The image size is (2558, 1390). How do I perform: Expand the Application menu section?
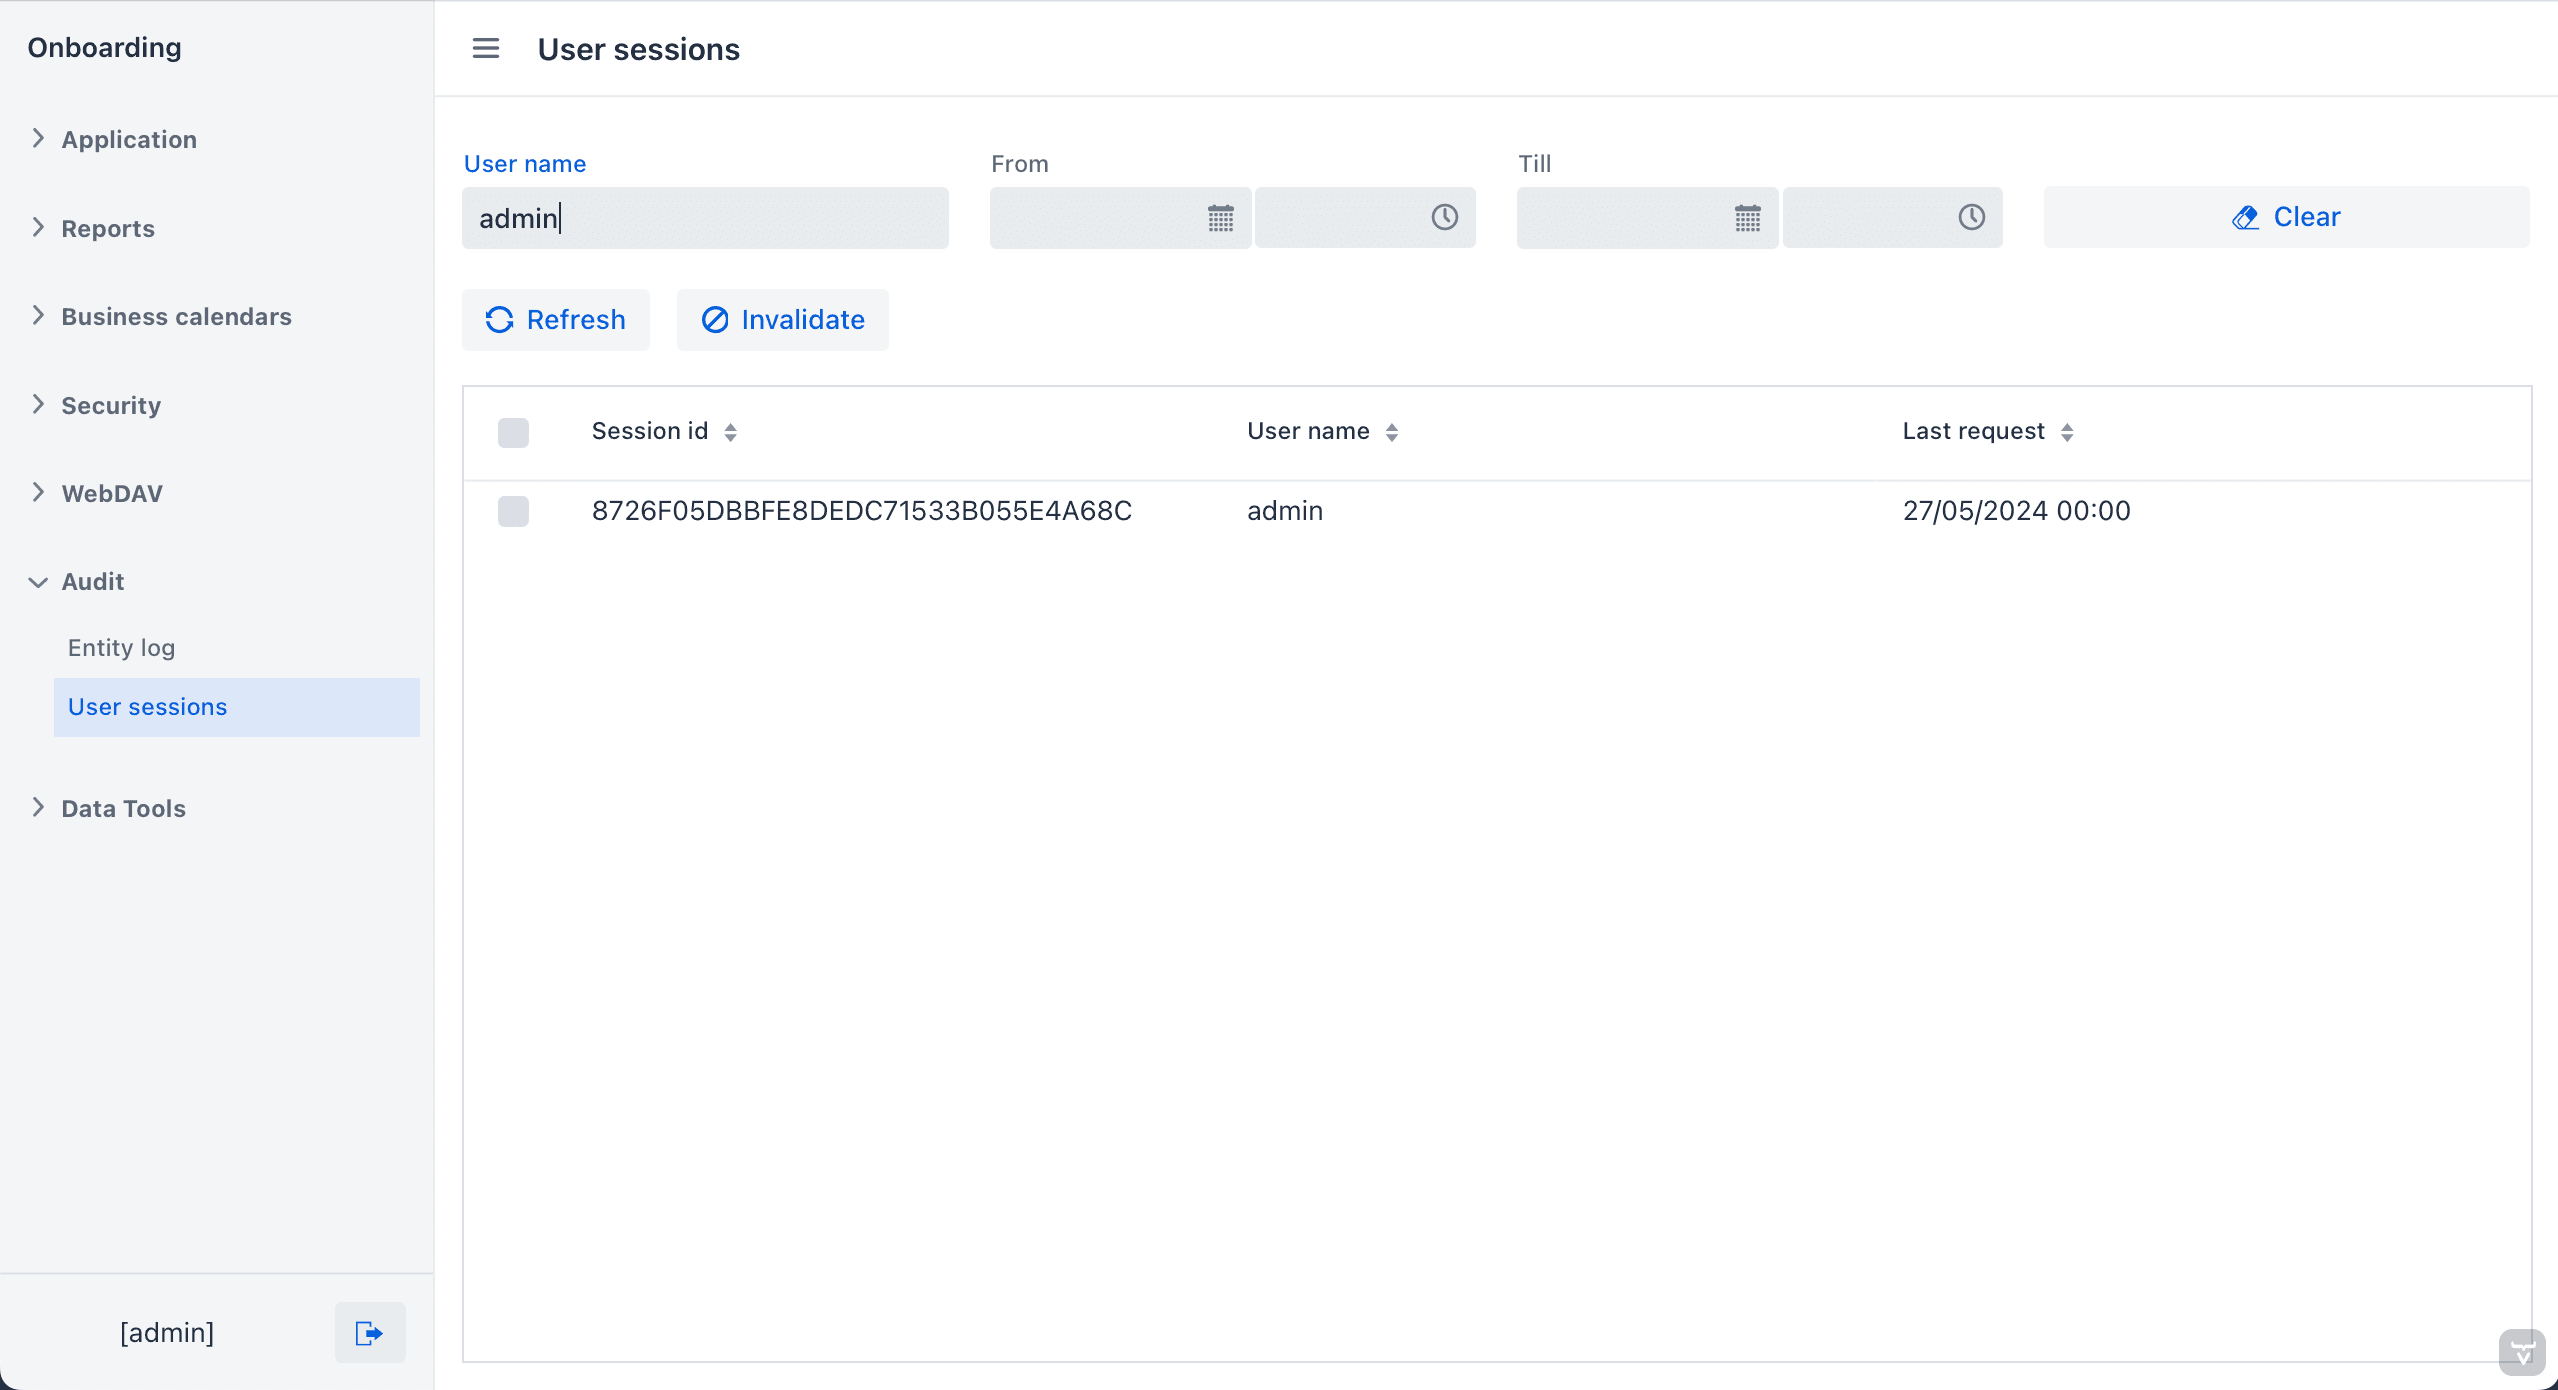click(128, 139)
